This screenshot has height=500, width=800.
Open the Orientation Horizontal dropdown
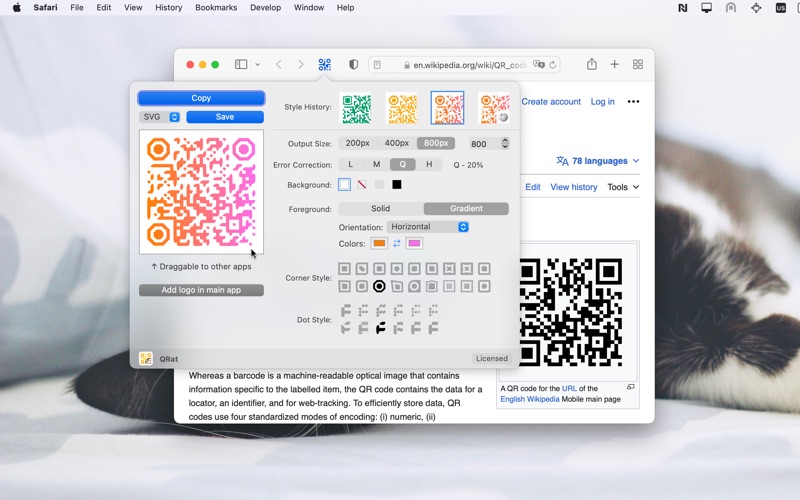(x=428, y=227)
